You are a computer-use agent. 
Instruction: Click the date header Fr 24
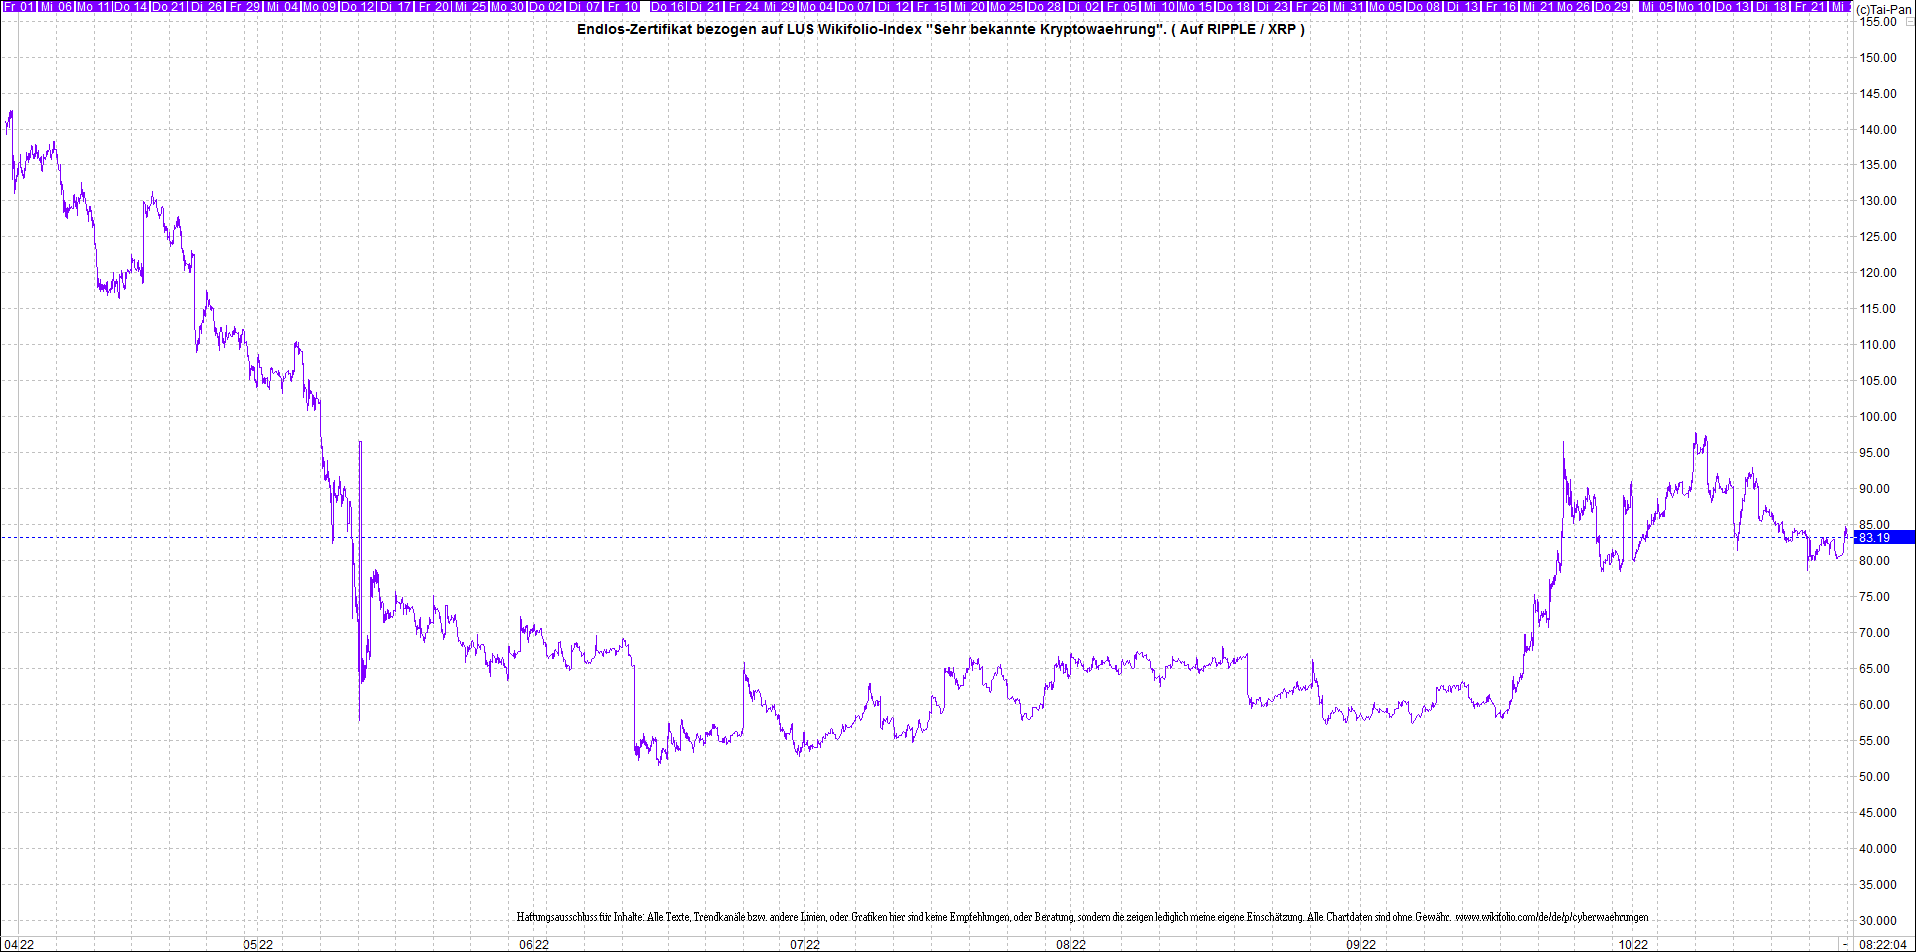[744, 6]
